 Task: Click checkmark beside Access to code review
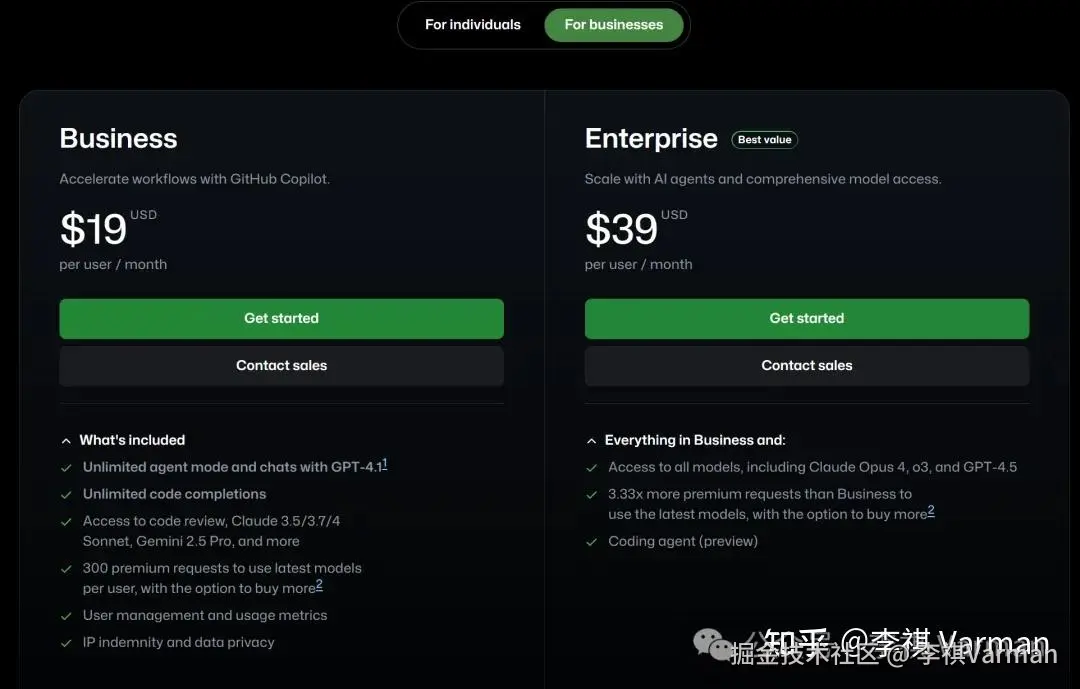(x=66, y=521)
